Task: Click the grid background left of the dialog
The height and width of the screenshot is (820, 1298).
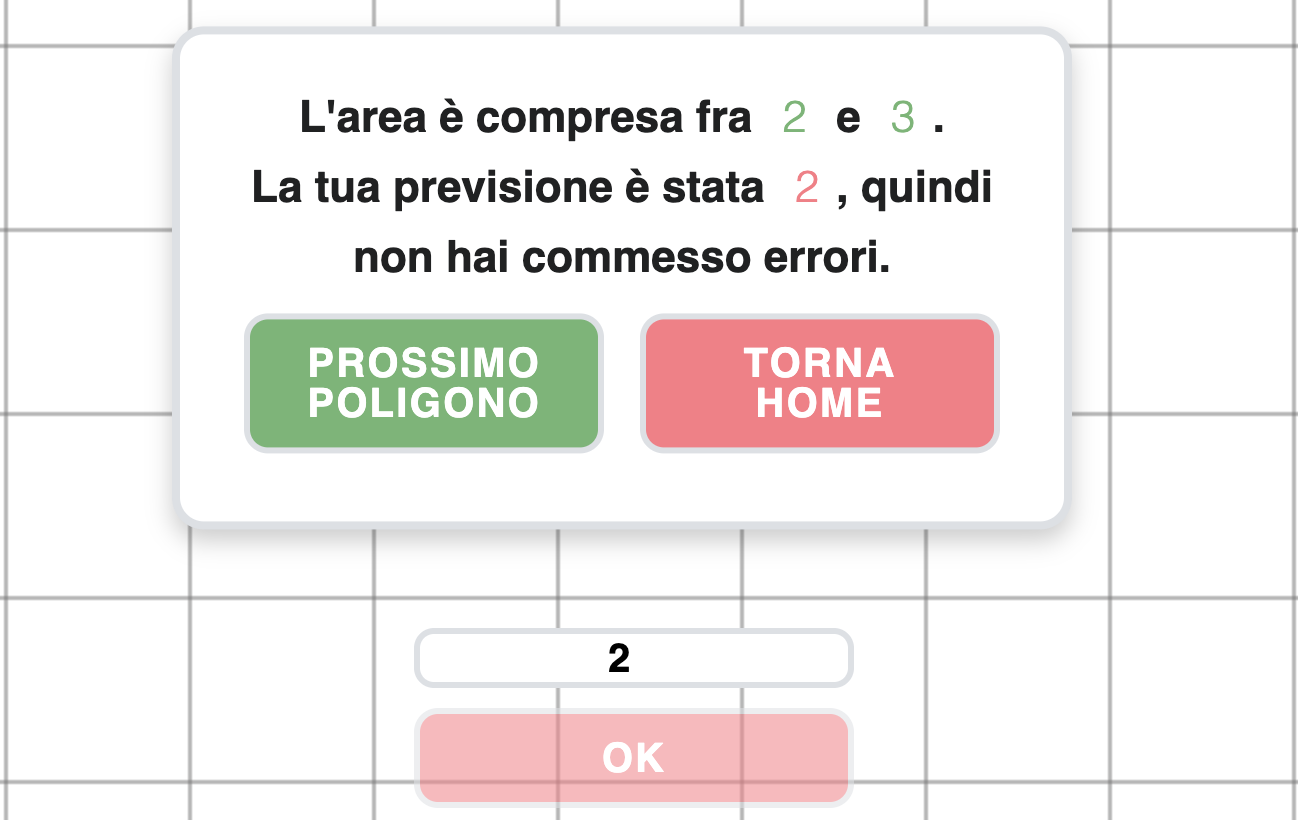Action: (x=90, y=320)
